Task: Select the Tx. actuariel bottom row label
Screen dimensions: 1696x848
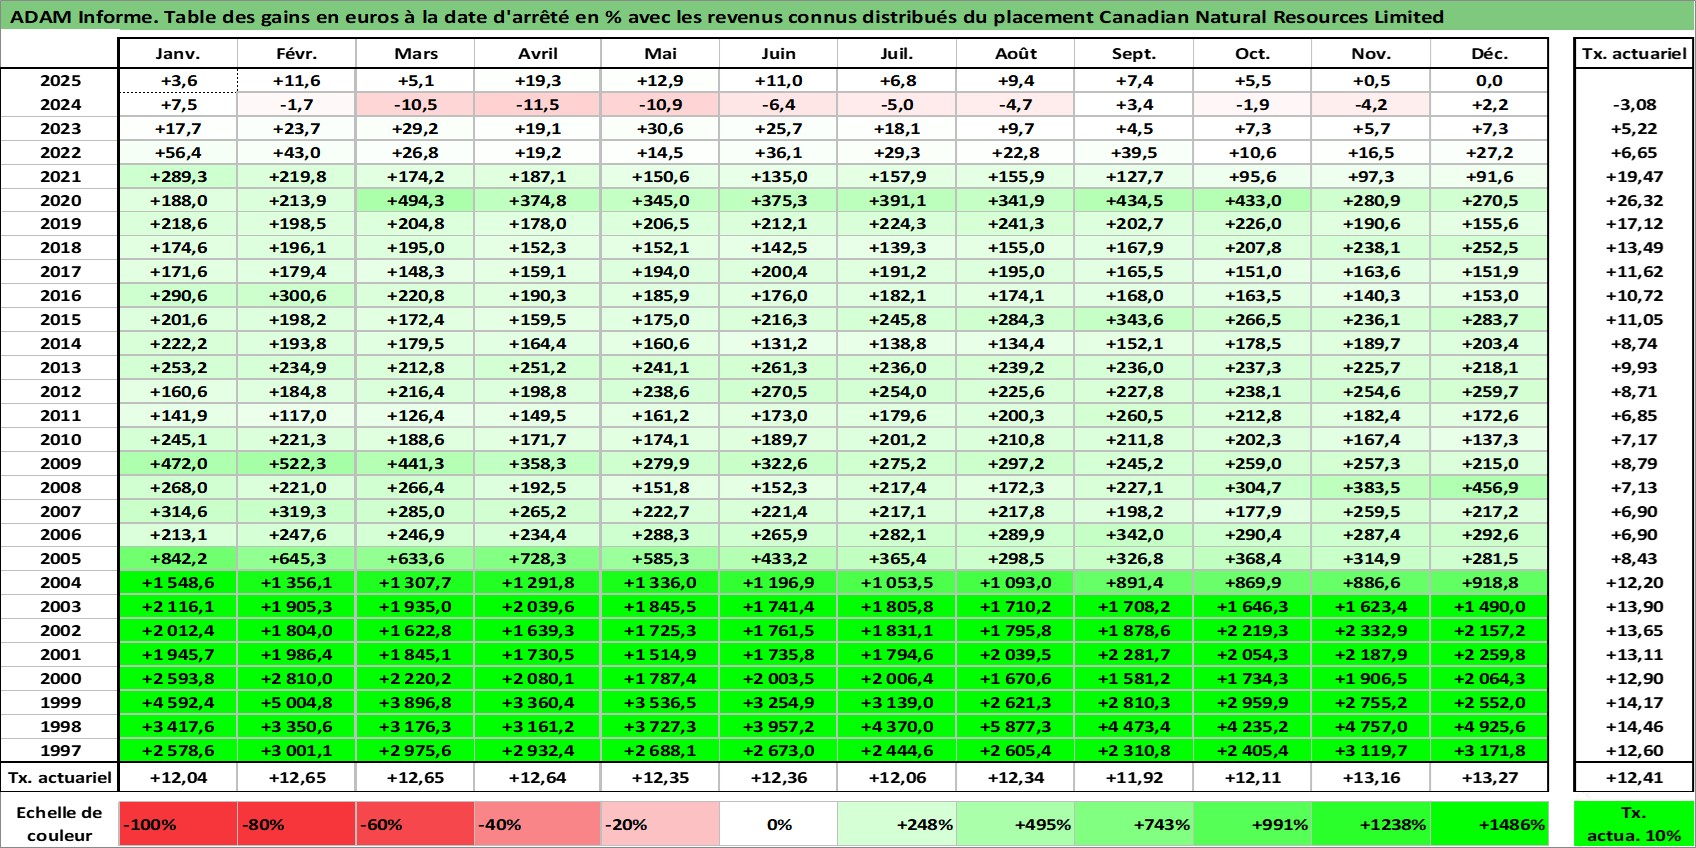Action: click(x=60, y=777)
